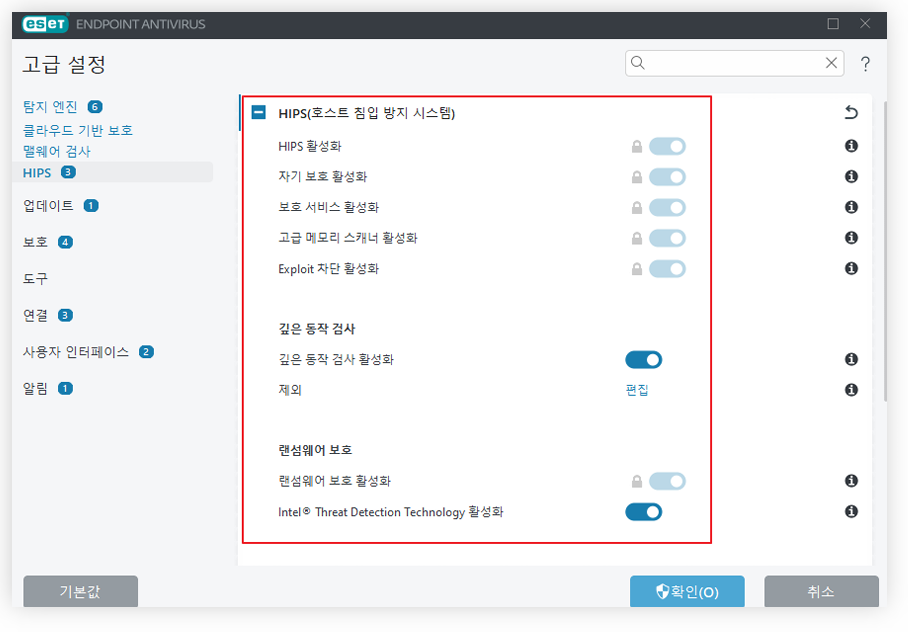Select the HIPS sidebar item
The height and width of the screenshot is (632, 908).
tap(112, 172)
